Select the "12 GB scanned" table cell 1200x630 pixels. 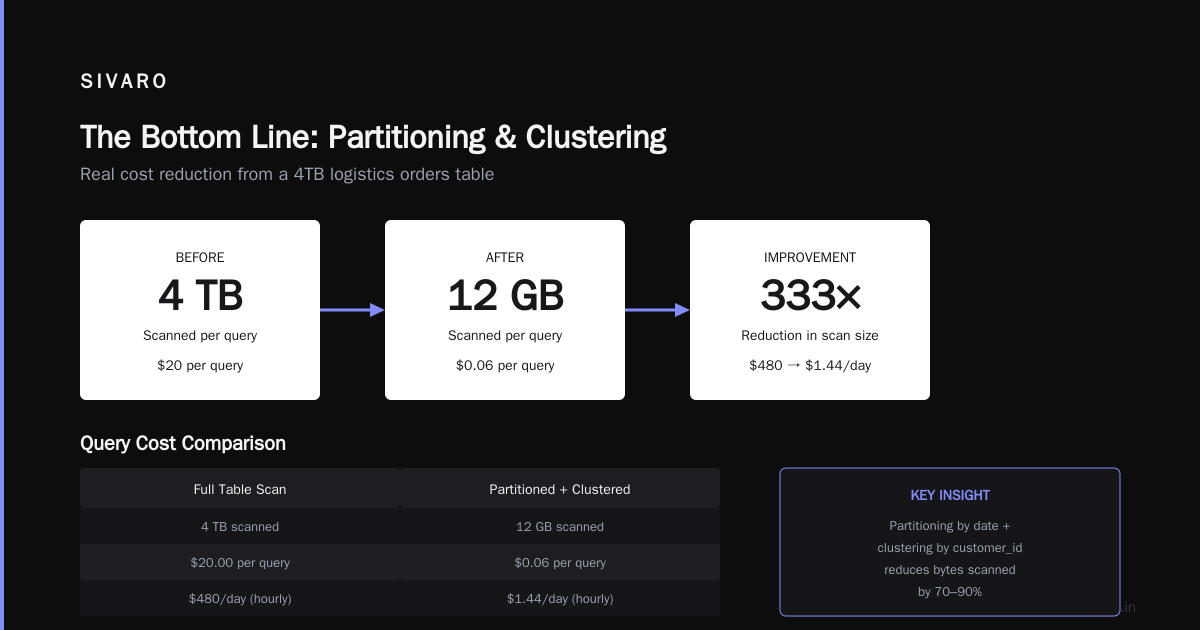click(560, 526)
